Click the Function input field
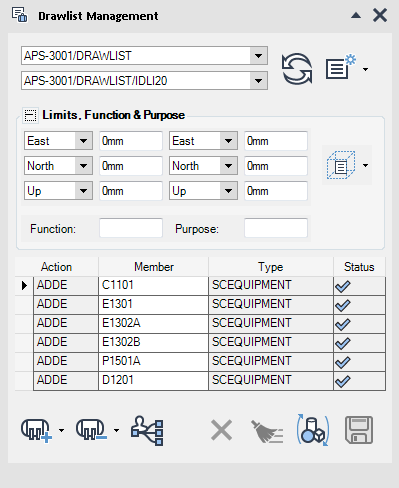Screen dimensions: 399x488 131,228
